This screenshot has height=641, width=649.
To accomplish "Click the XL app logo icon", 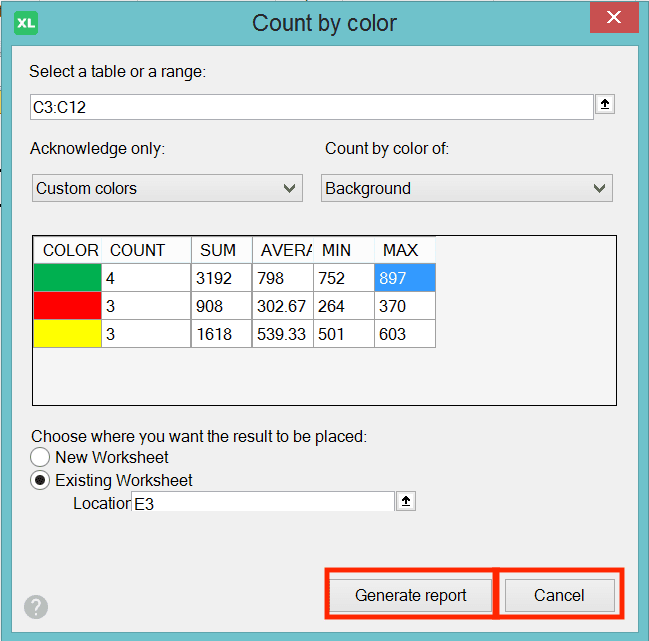I will 26,23.
